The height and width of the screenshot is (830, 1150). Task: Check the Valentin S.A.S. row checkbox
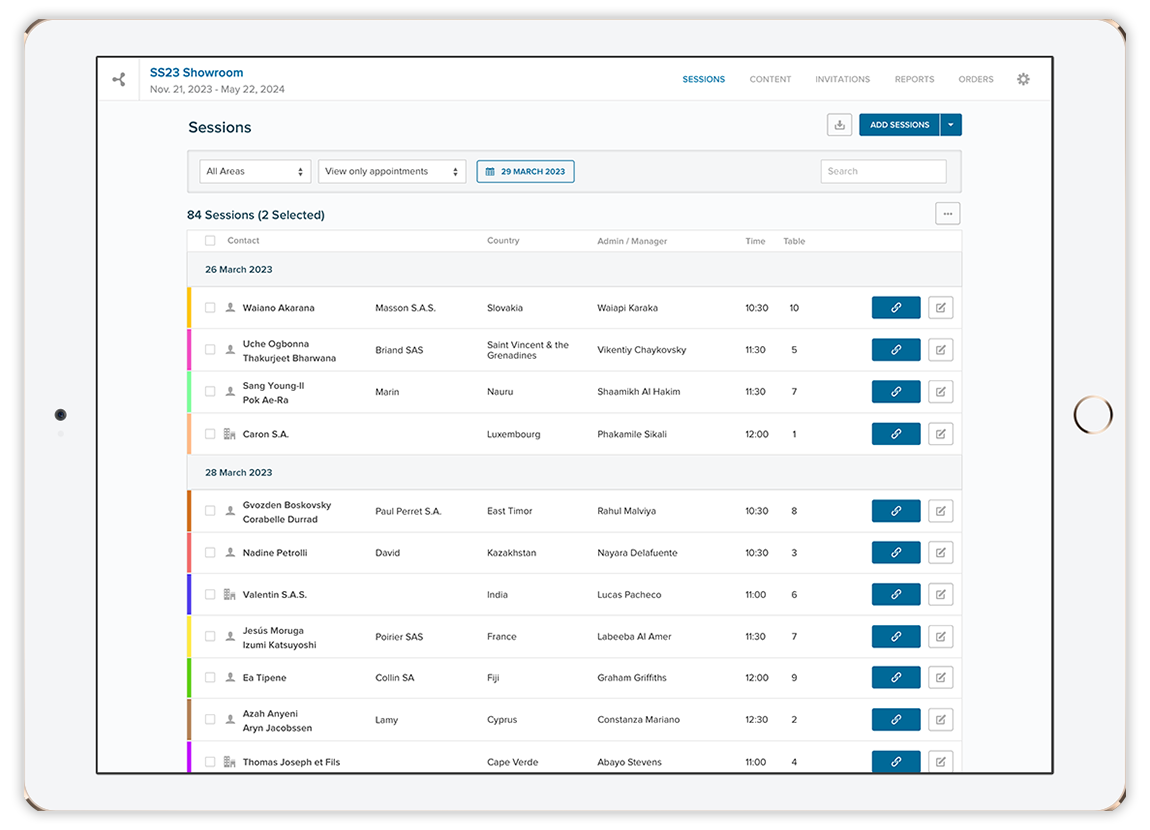pos(210,595)
